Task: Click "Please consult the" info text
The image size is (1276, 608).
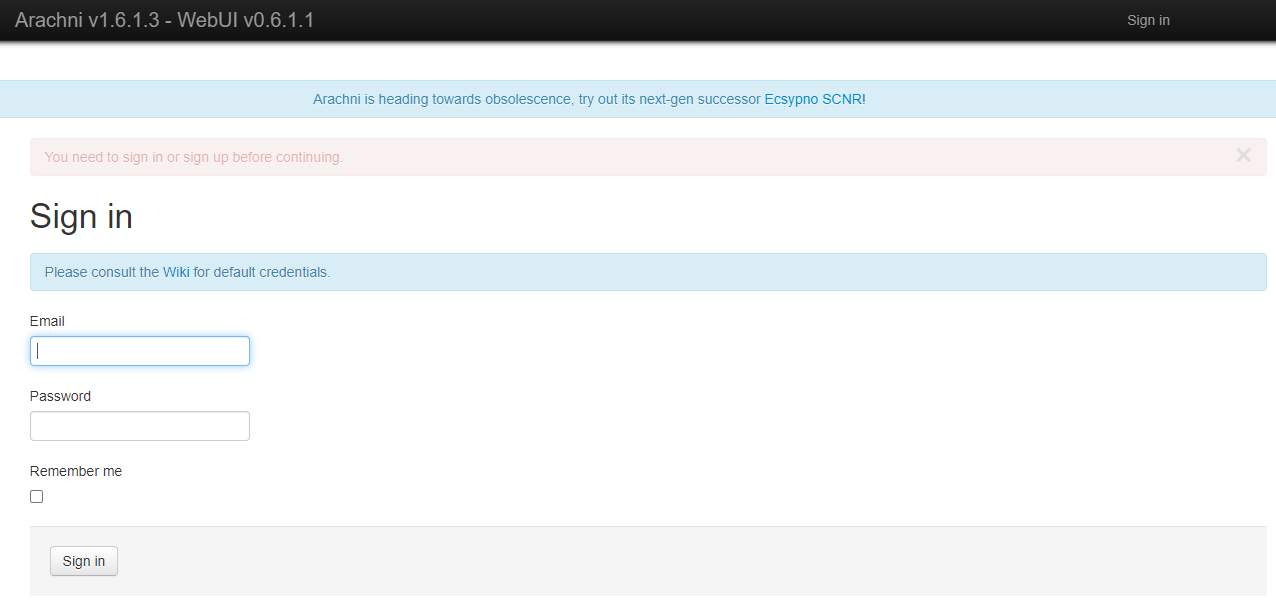Action: tap(101, 272)
